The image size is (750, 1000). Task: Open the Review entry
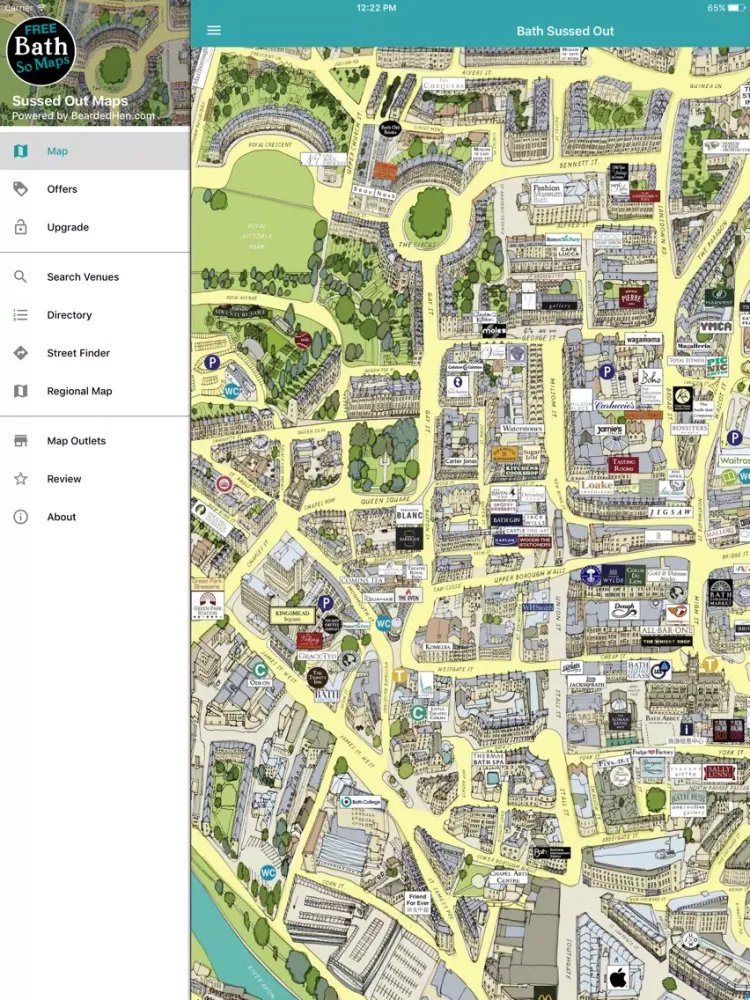95,479
